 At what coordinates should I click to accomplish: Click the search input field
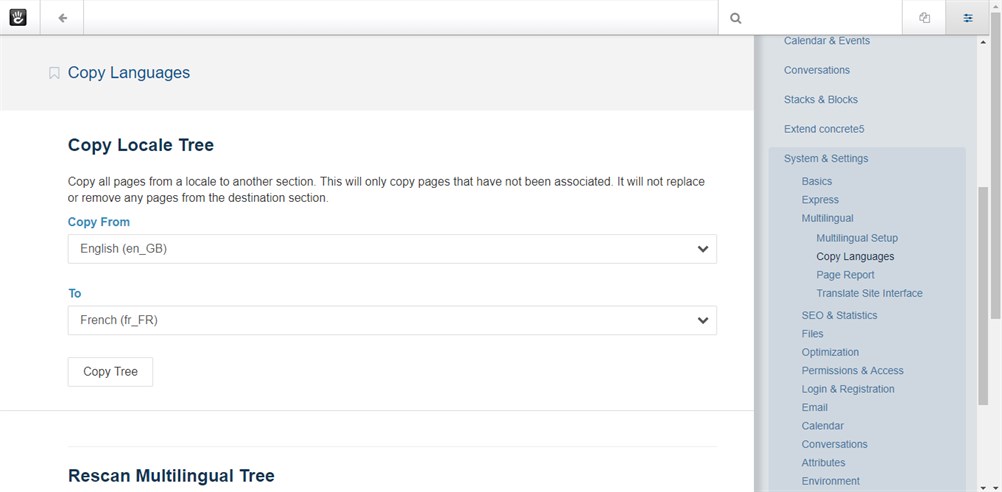820,18
